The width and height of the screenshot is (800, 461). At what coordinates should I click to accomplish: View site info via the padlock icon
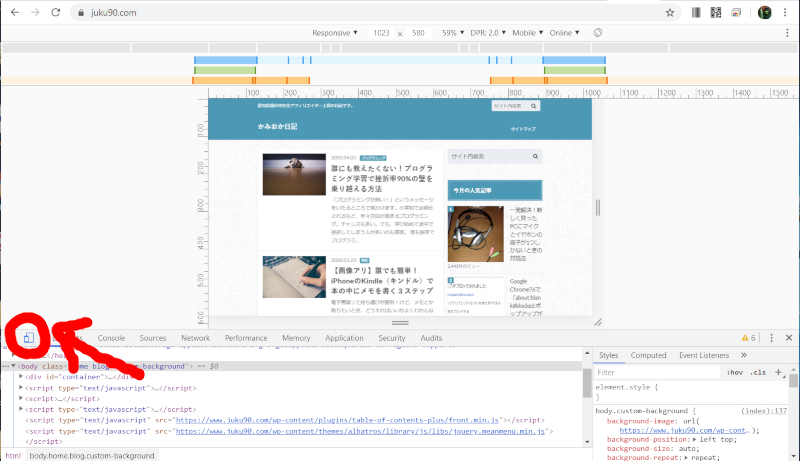pyautogui.click(x=80, y=13)
